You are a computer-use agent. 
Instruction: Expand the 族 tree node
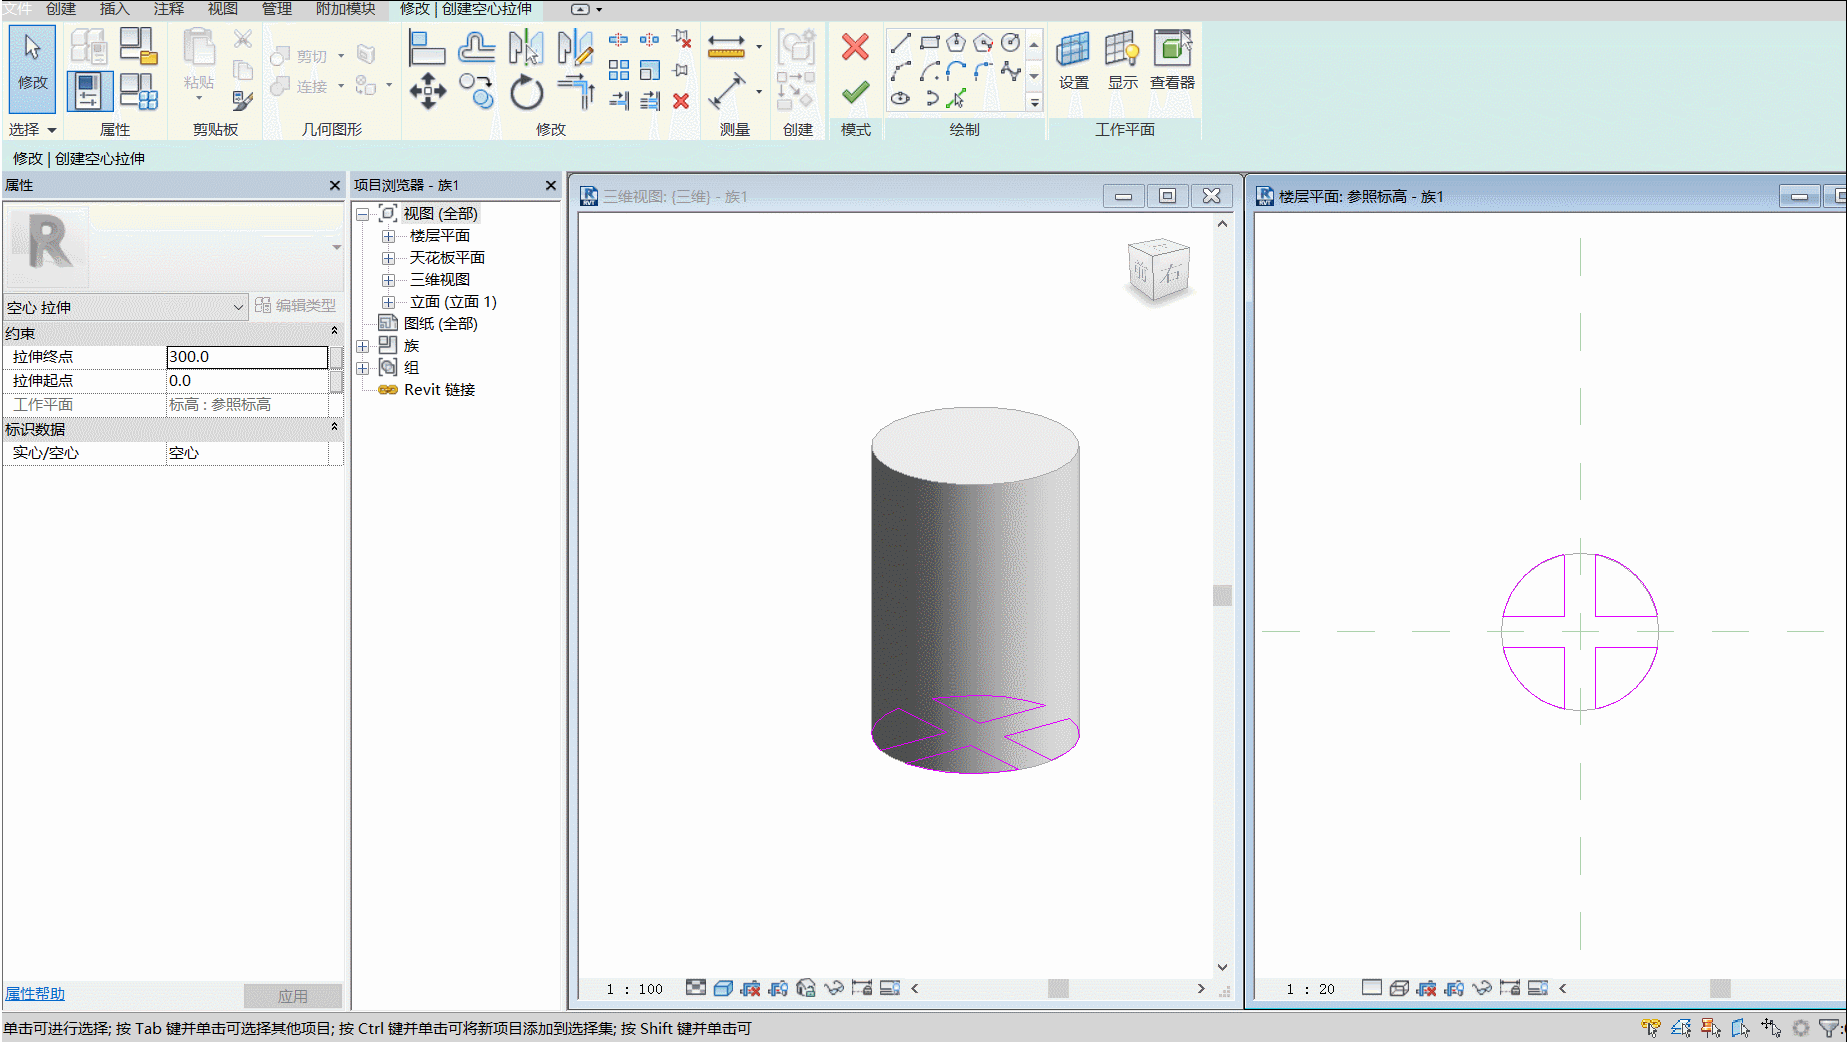point(362,346)
